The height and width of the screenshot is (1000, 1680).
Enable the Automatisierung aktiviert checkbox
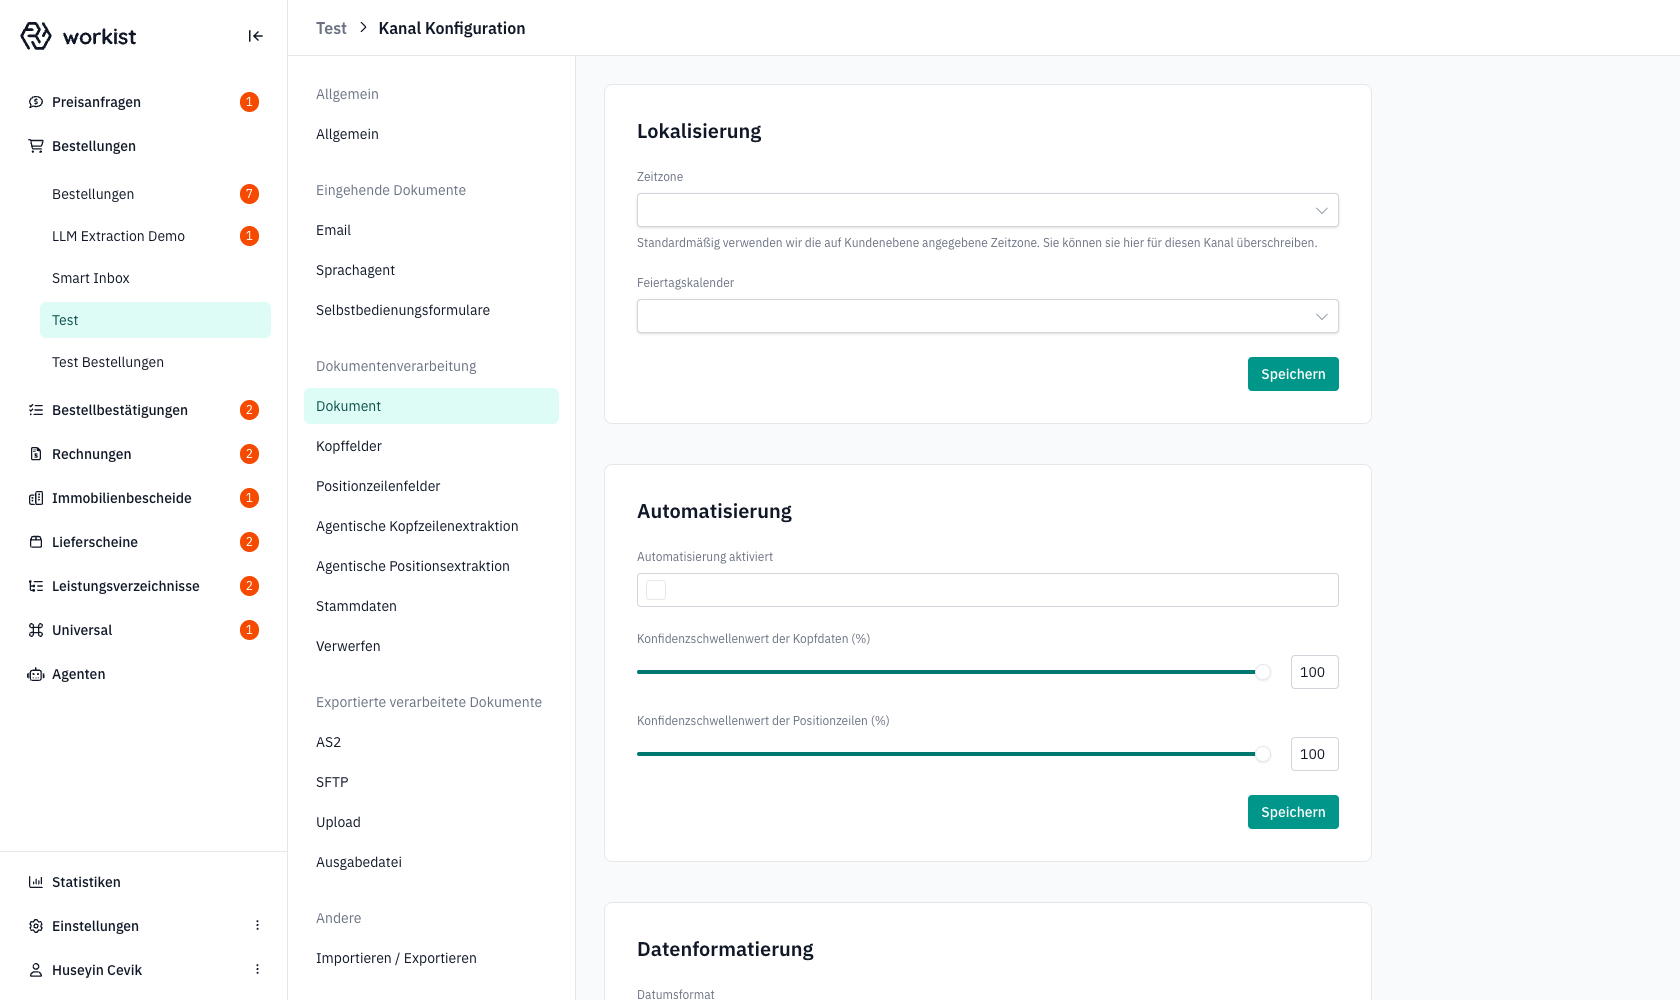[656, 590]
